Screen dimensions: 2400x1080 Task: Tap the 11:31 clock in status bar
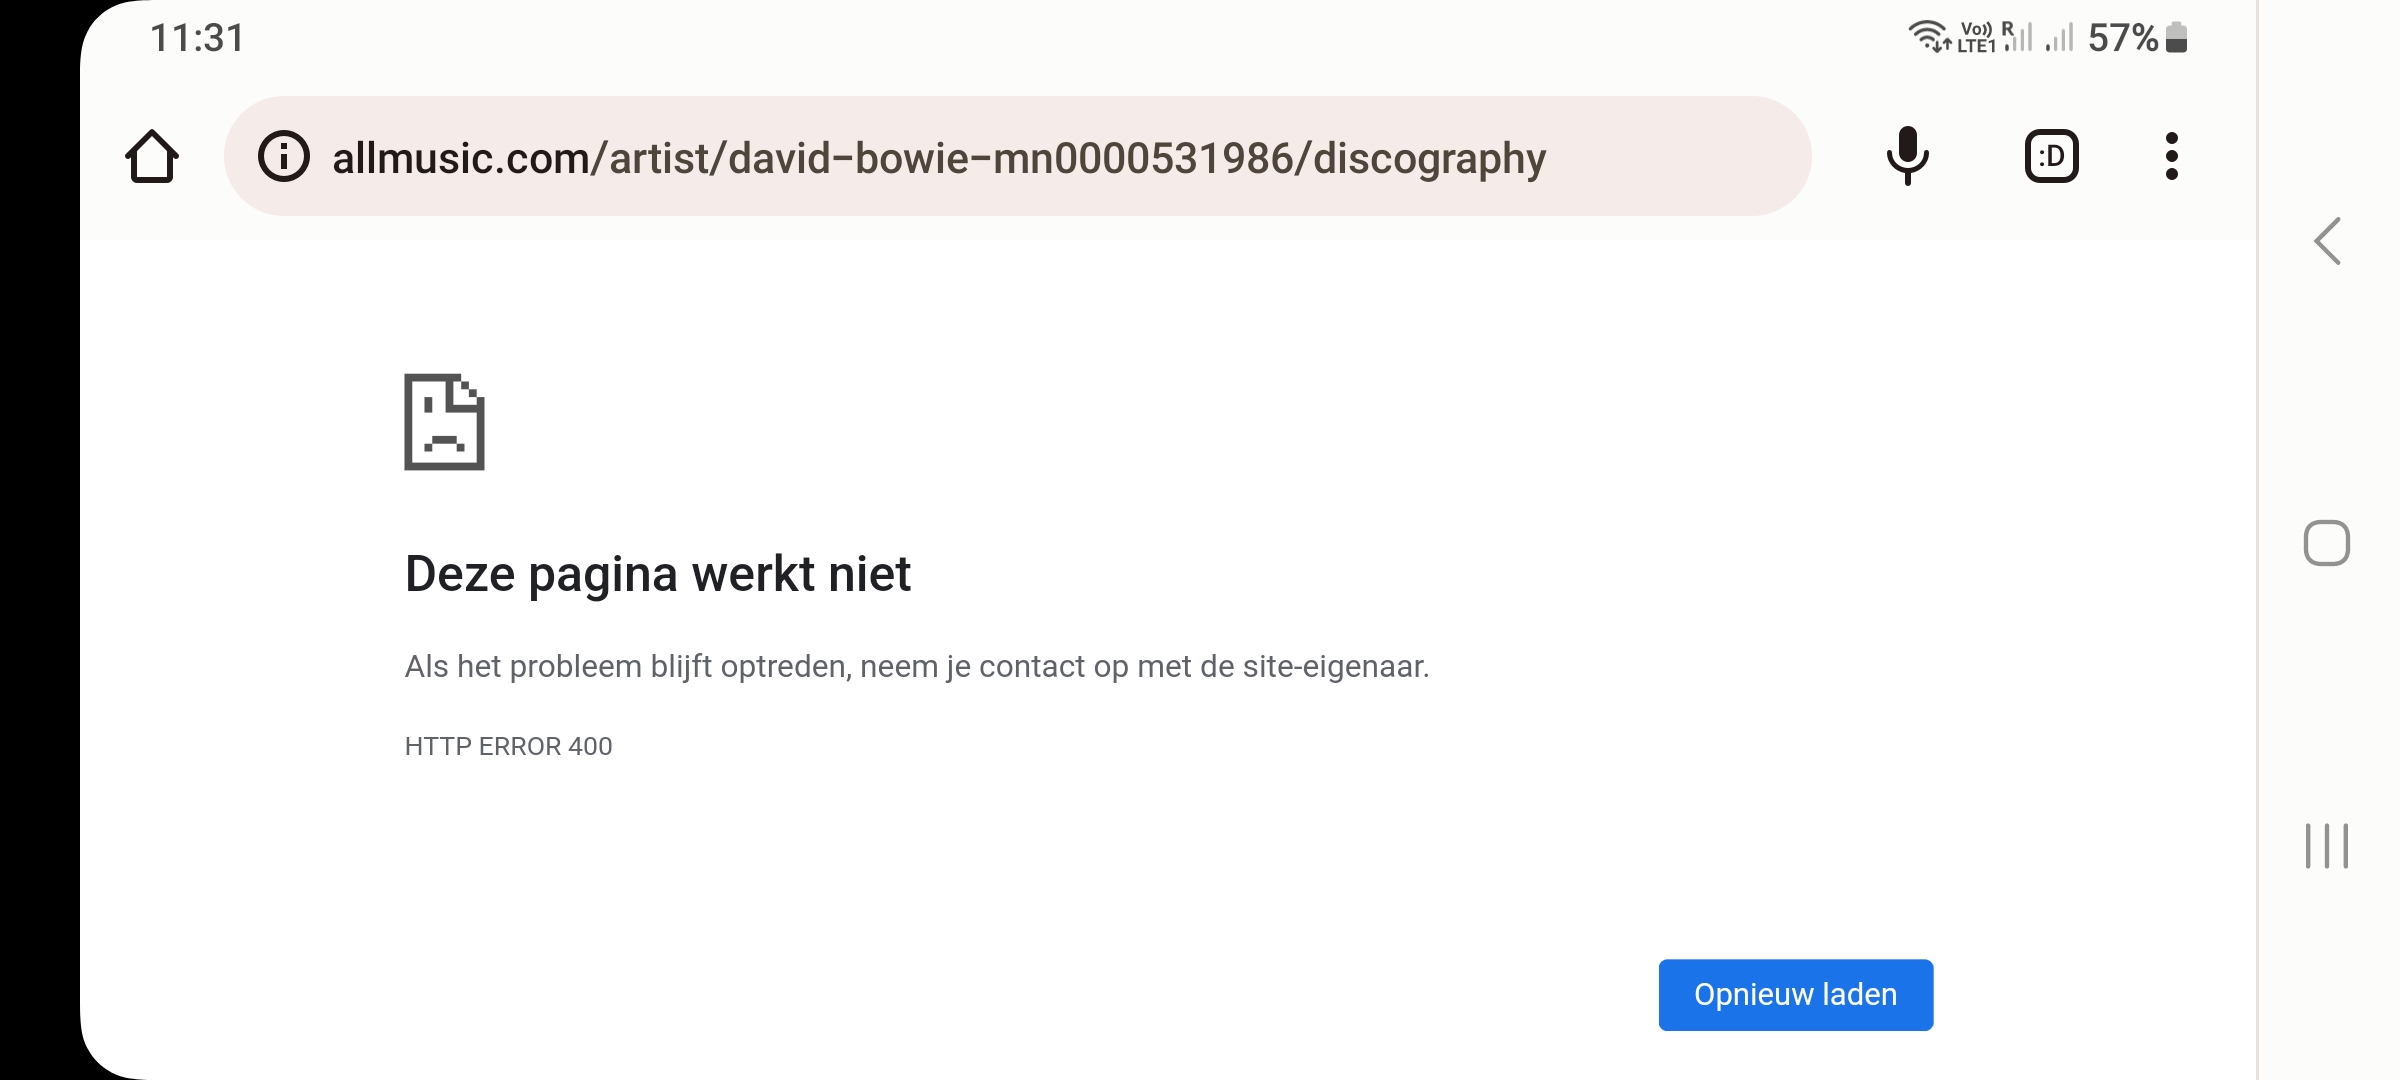(x=197, y=38)
